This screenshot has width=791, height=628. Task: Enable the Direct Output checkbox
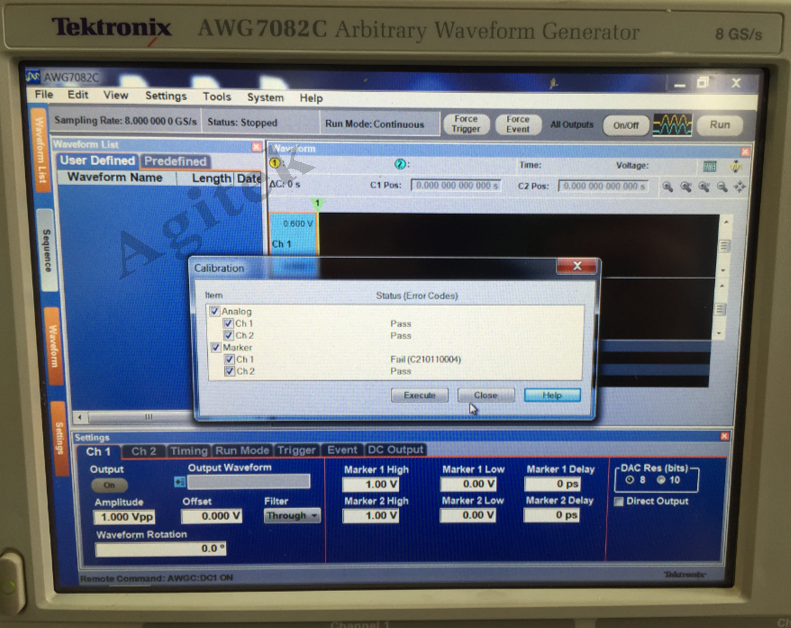619,501
